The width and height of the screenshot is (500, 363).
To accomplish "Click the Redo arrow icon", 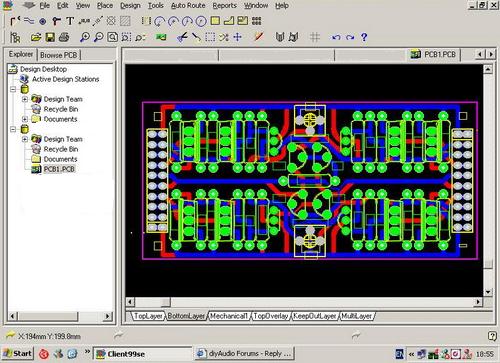I will click(x=350, y=37).
